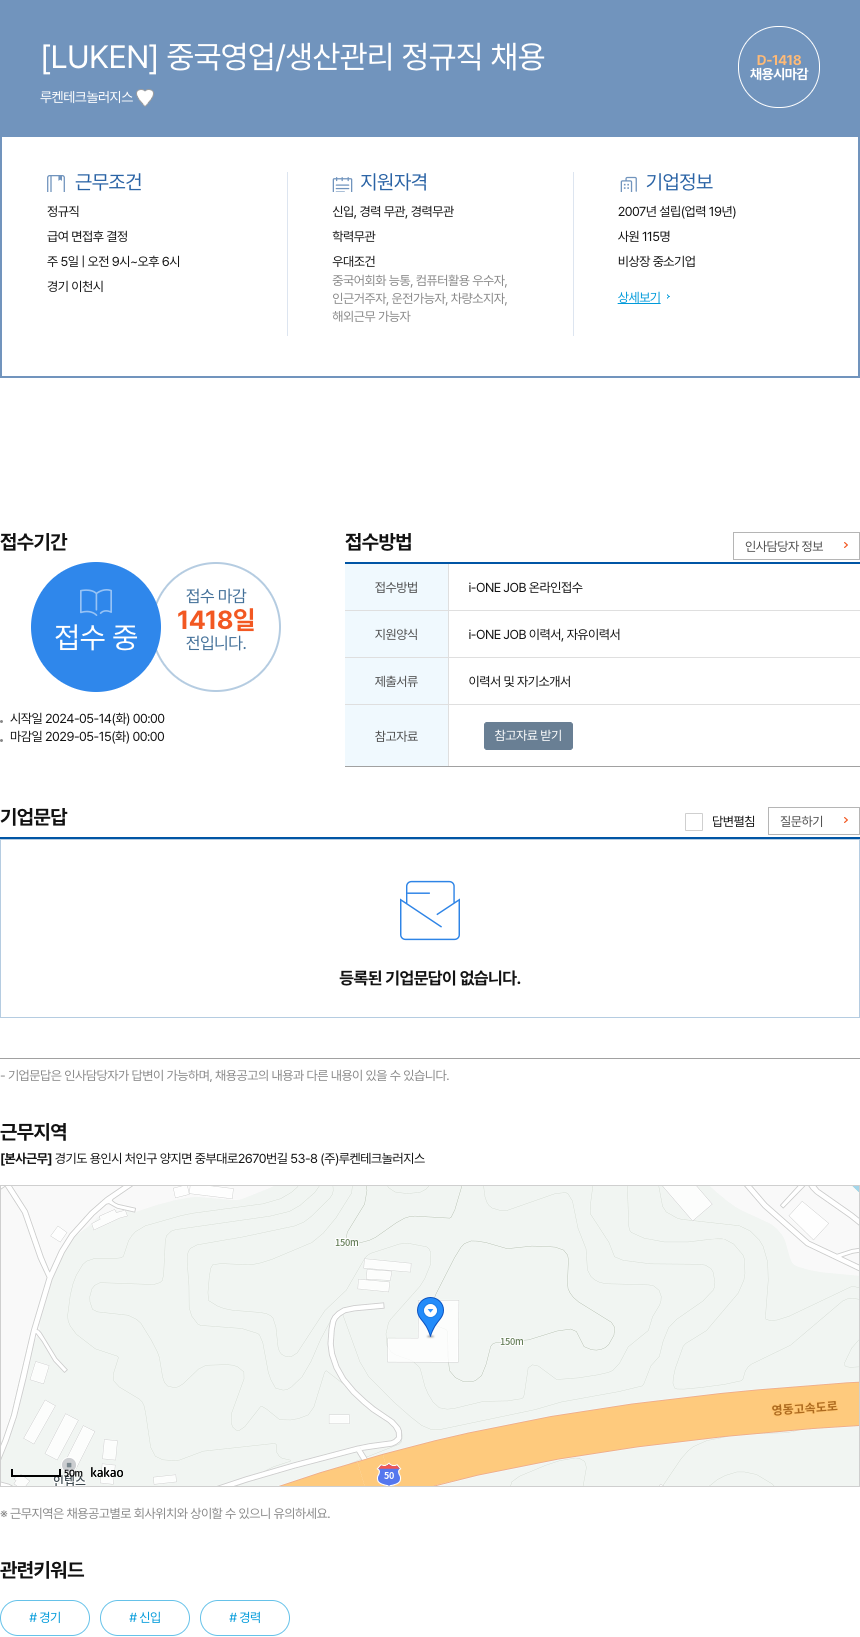Click the heart favorite icon beside 루켄테크놀러지스

click(145, 97)
